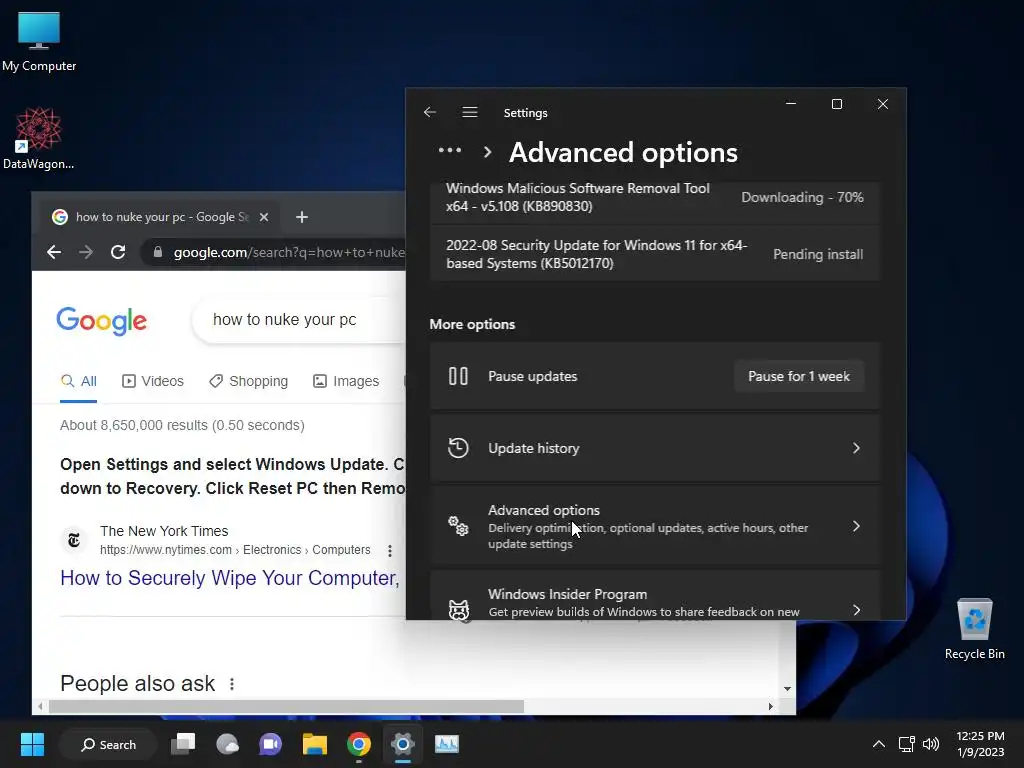Open the cloud app on the taskbar

[x=227, y=744]
